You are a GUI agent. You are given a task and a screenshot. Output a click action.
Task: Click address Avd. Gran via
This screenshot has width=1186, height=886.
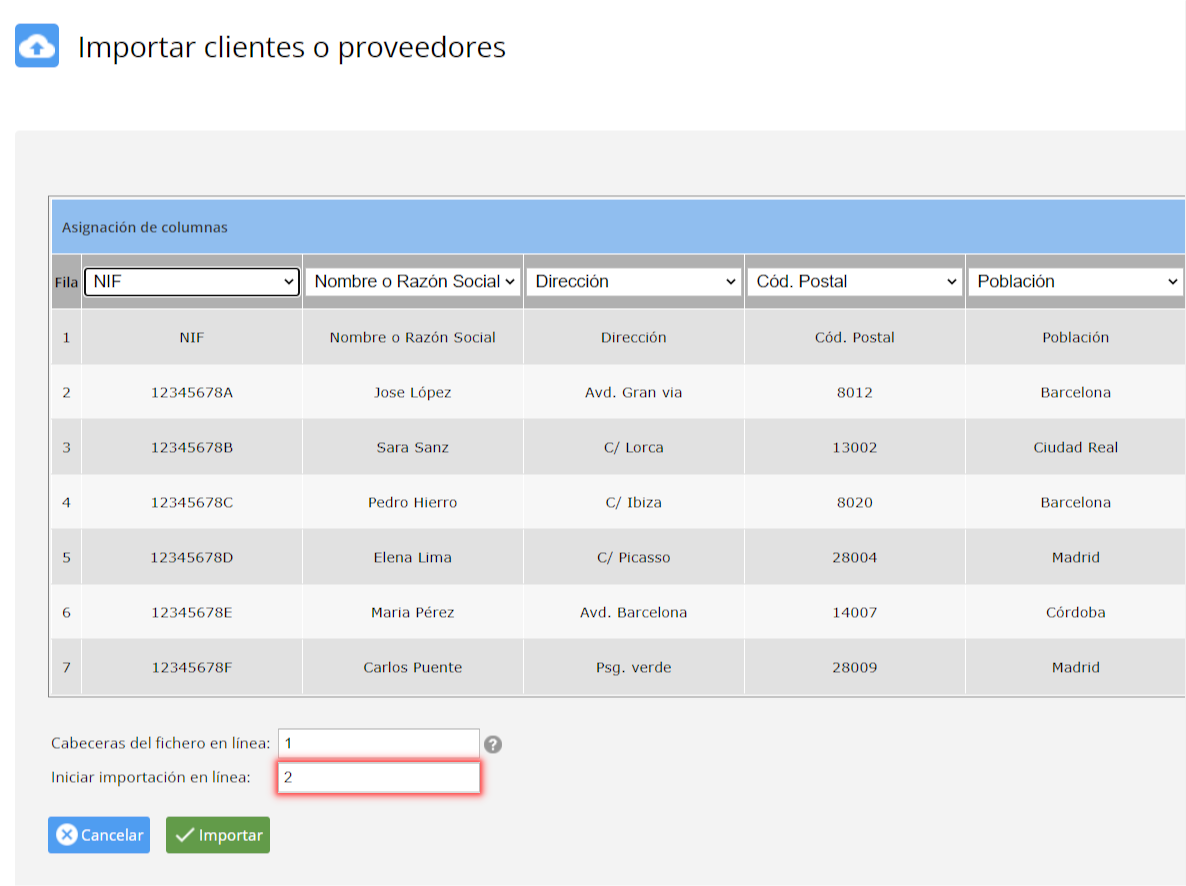[634, 392]
